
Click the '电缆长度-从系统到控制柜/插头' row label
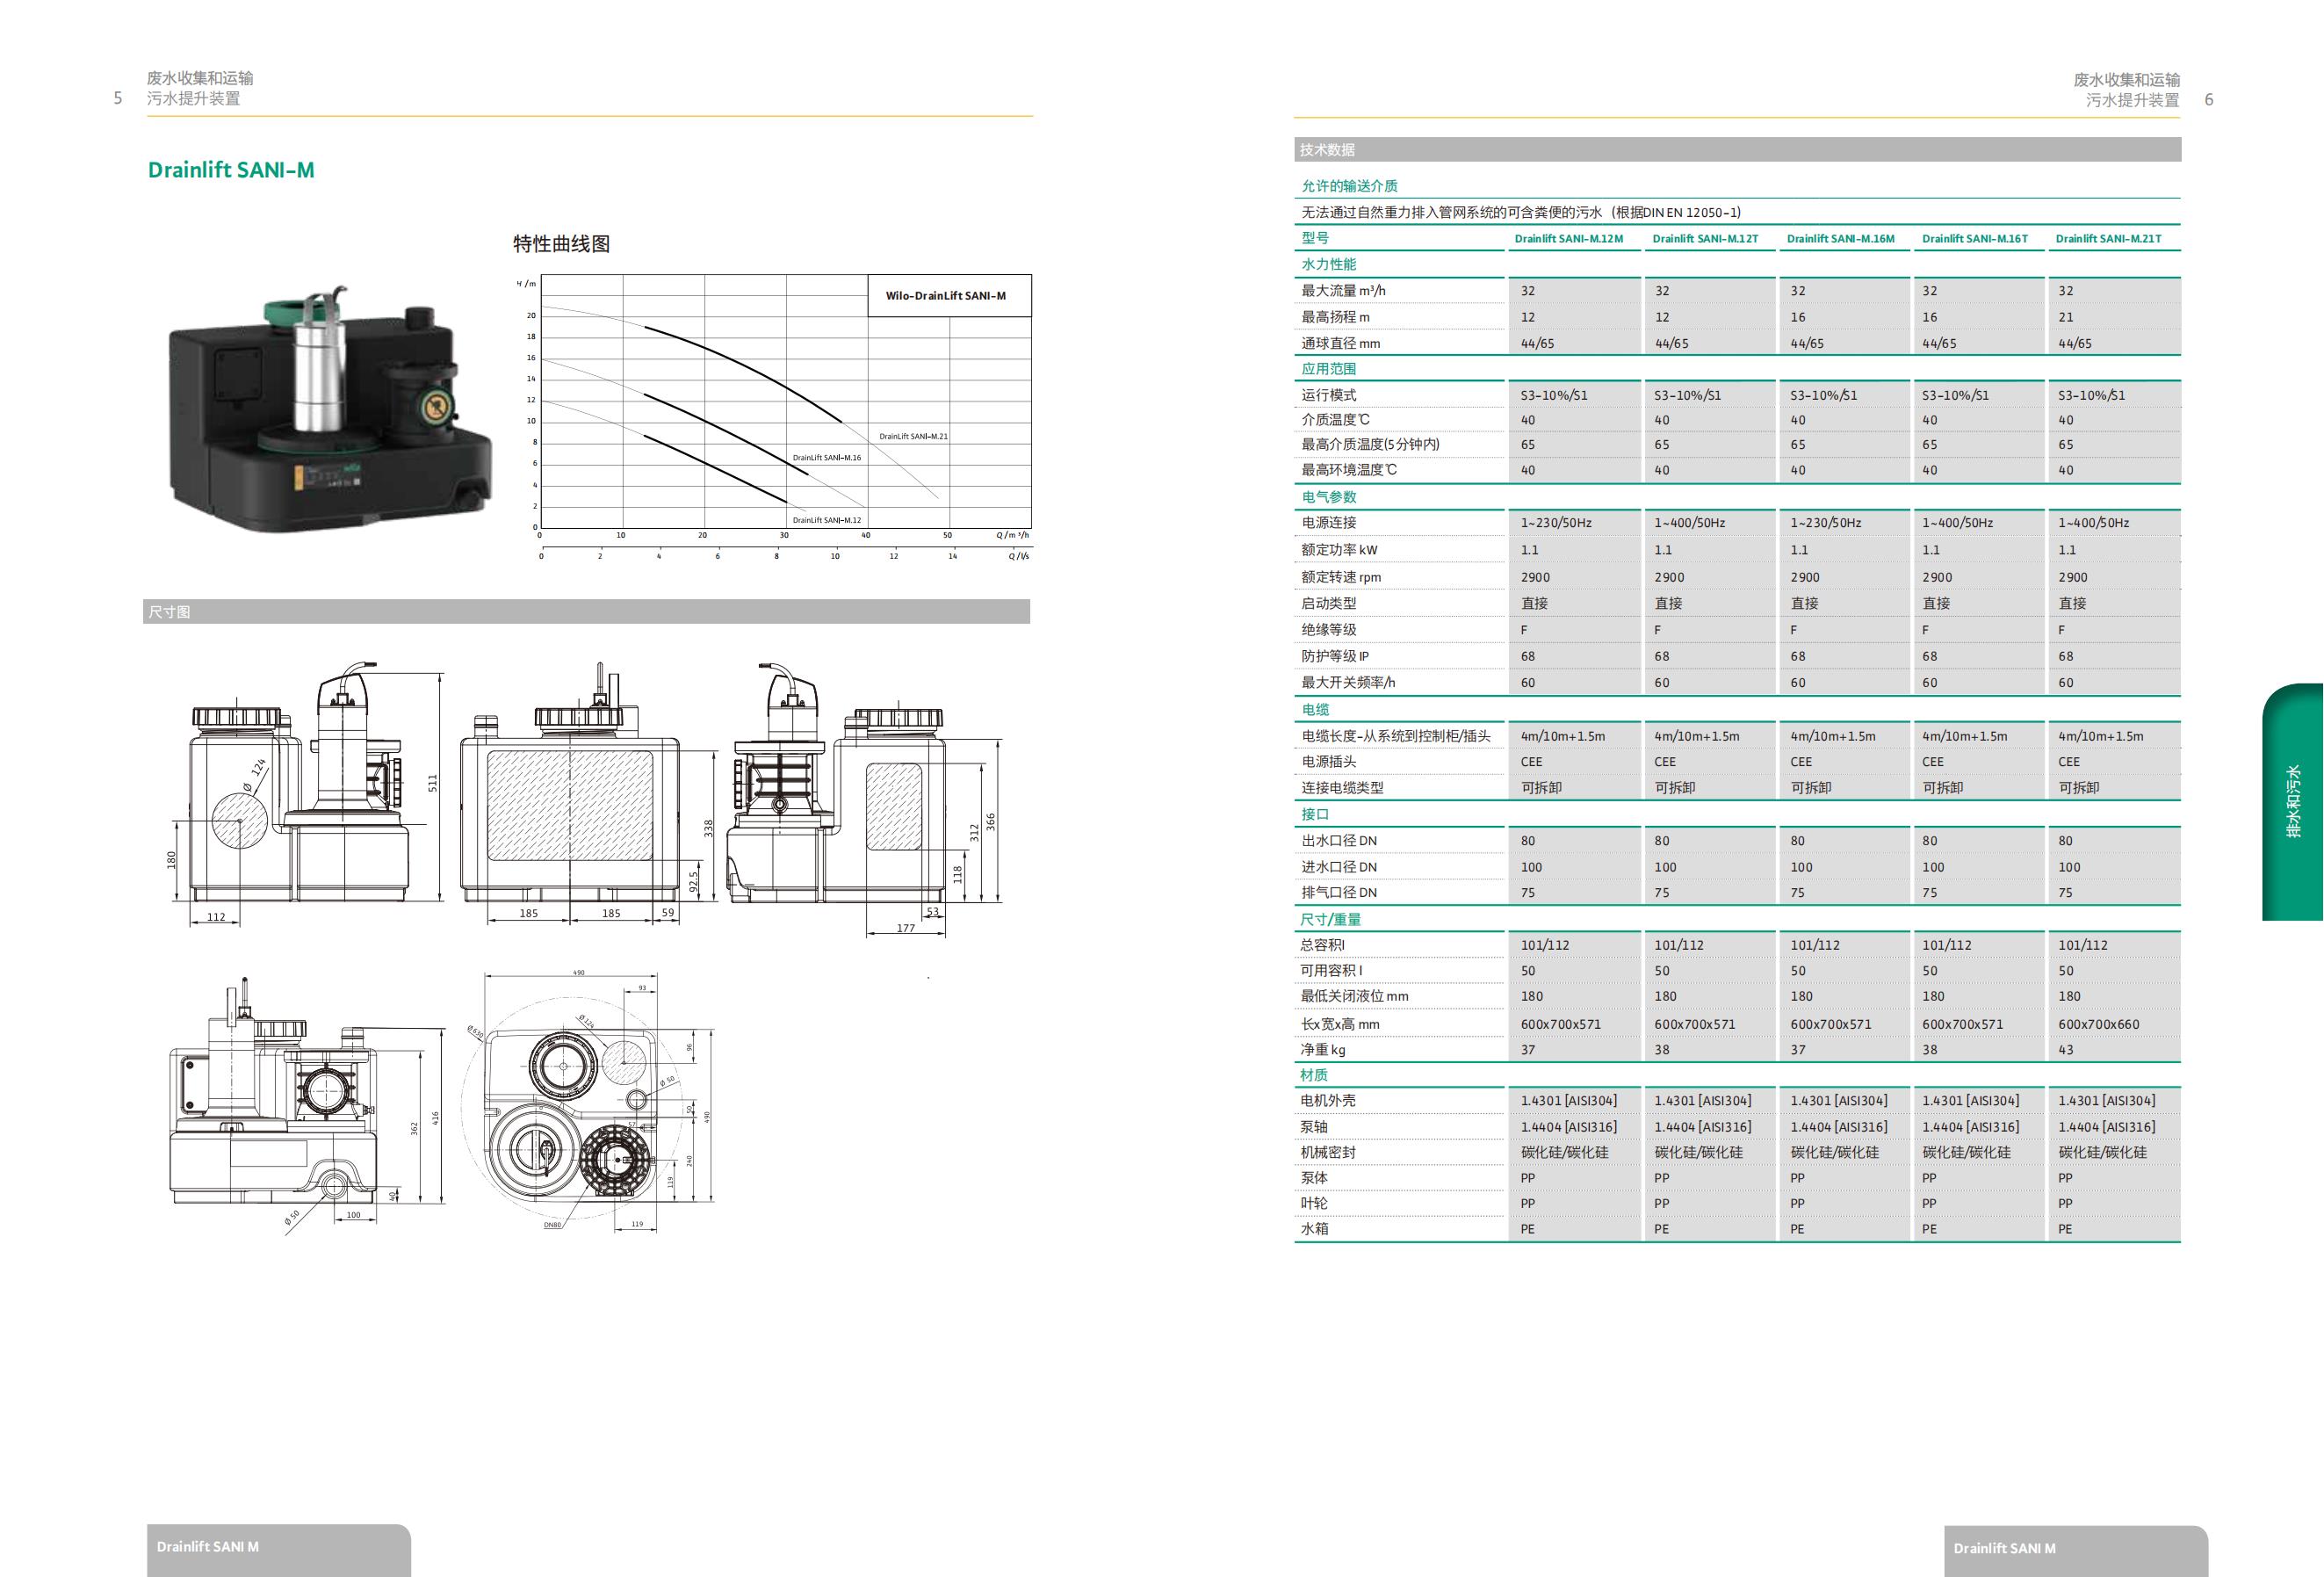pyautogui.click(x=1395, y=736)
